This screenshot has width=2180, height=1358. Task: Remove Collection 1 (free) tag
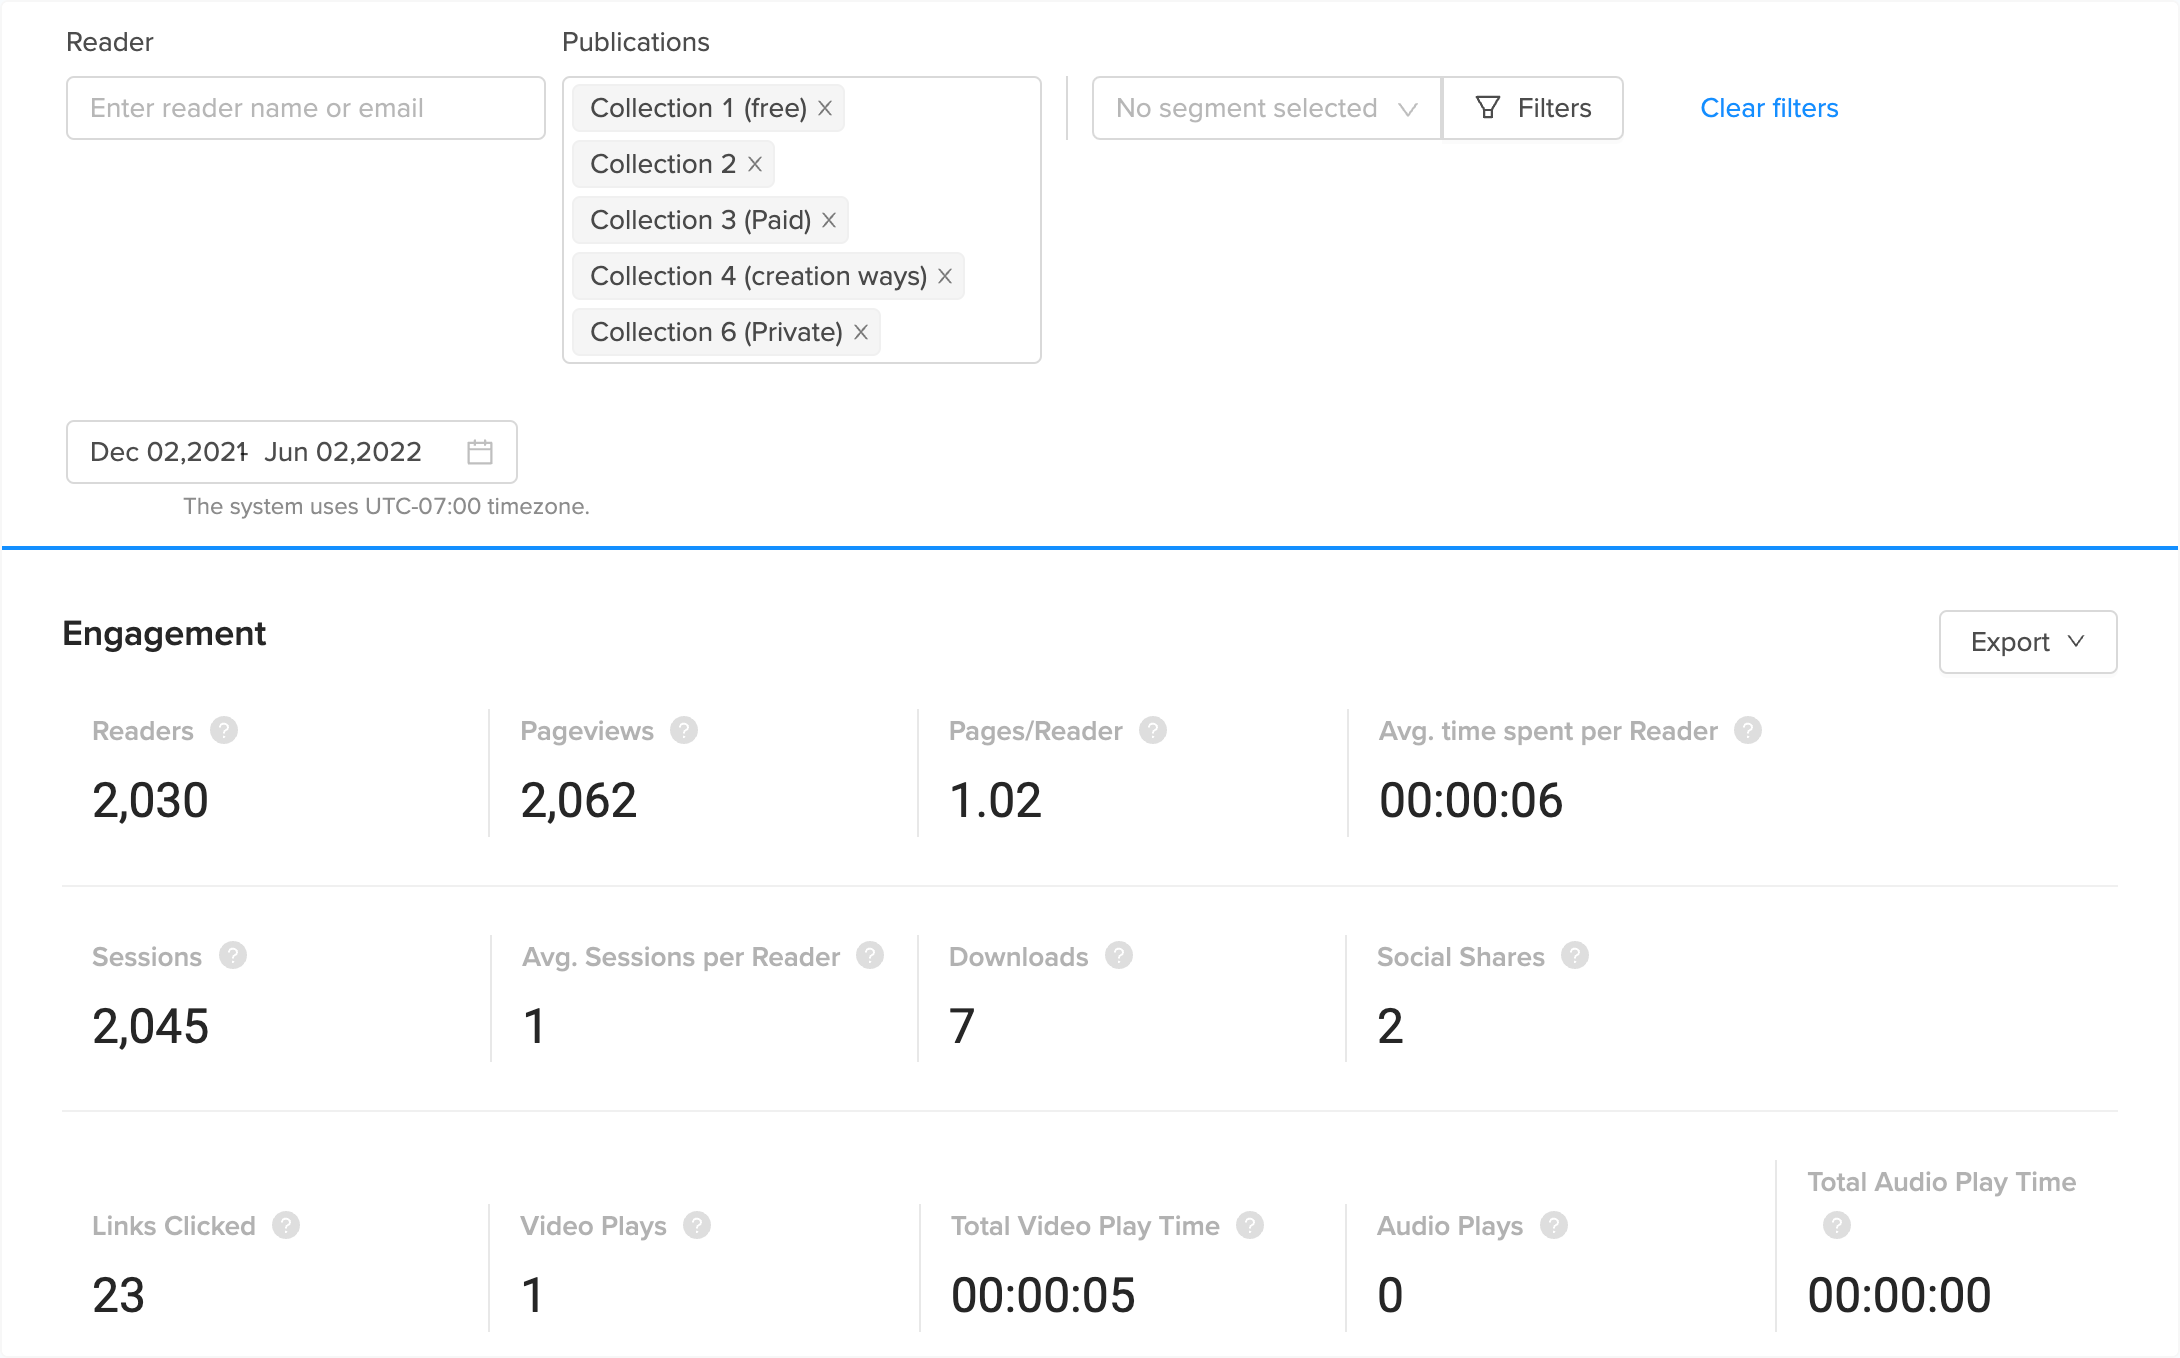click(x=825, y=108)
